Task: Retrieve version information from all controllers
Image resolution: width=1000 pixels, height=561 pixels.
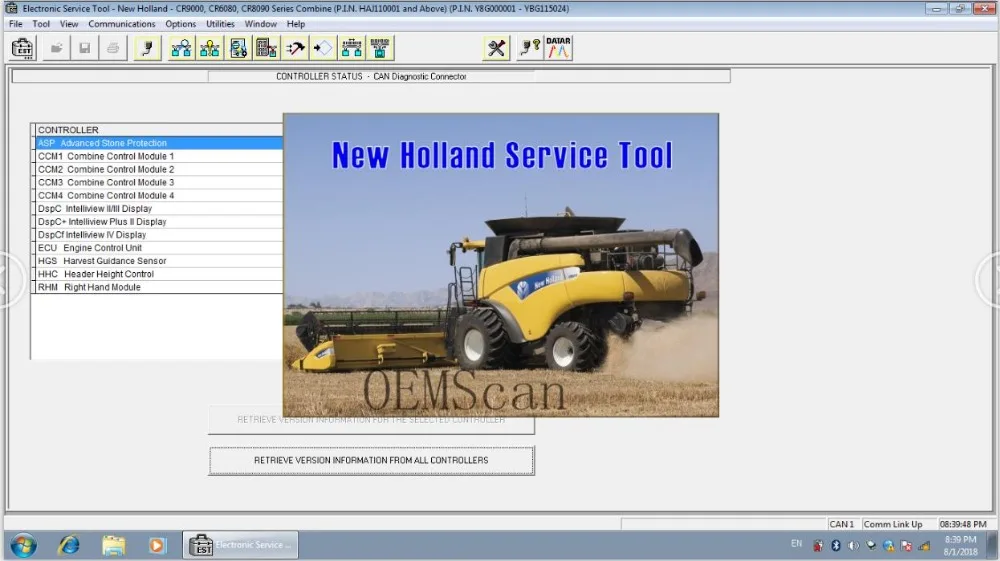Action: [371, 460]
